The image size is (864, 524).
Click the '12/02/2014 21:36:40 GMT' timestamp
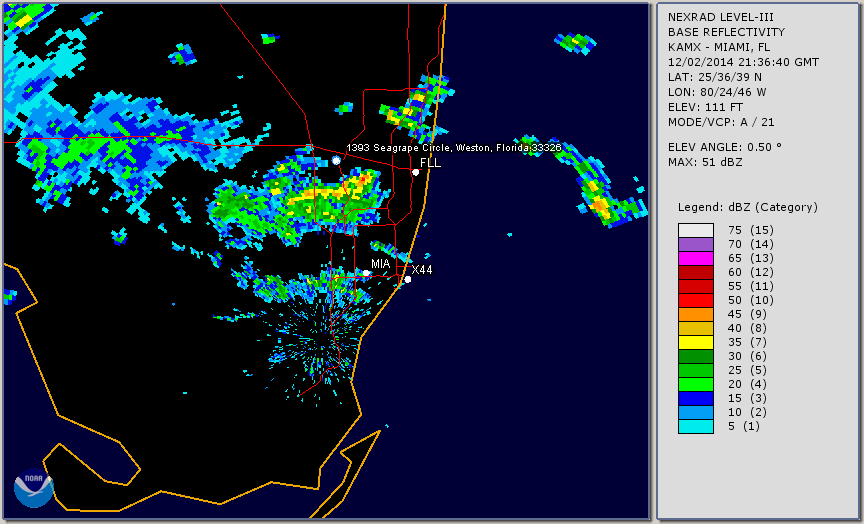pyautogui.click(x=743, y=62)
